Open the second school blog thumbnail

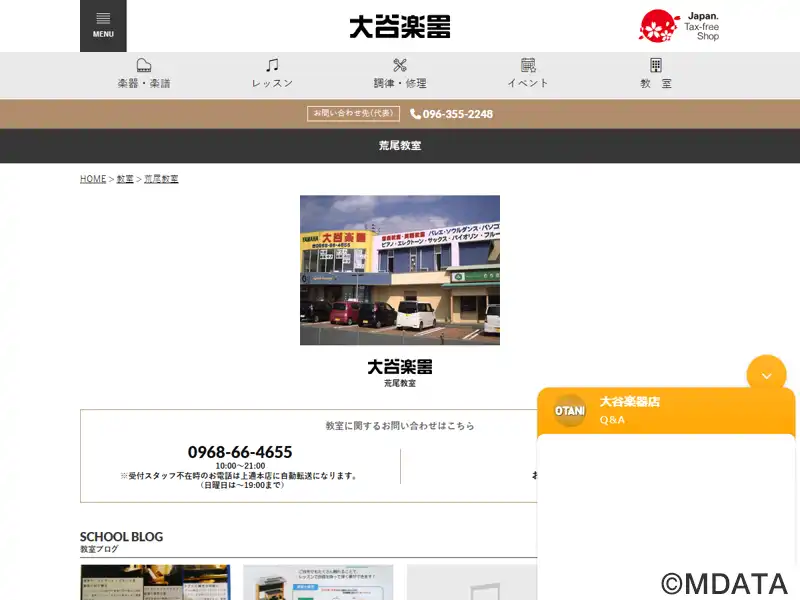tap(318, 582)
